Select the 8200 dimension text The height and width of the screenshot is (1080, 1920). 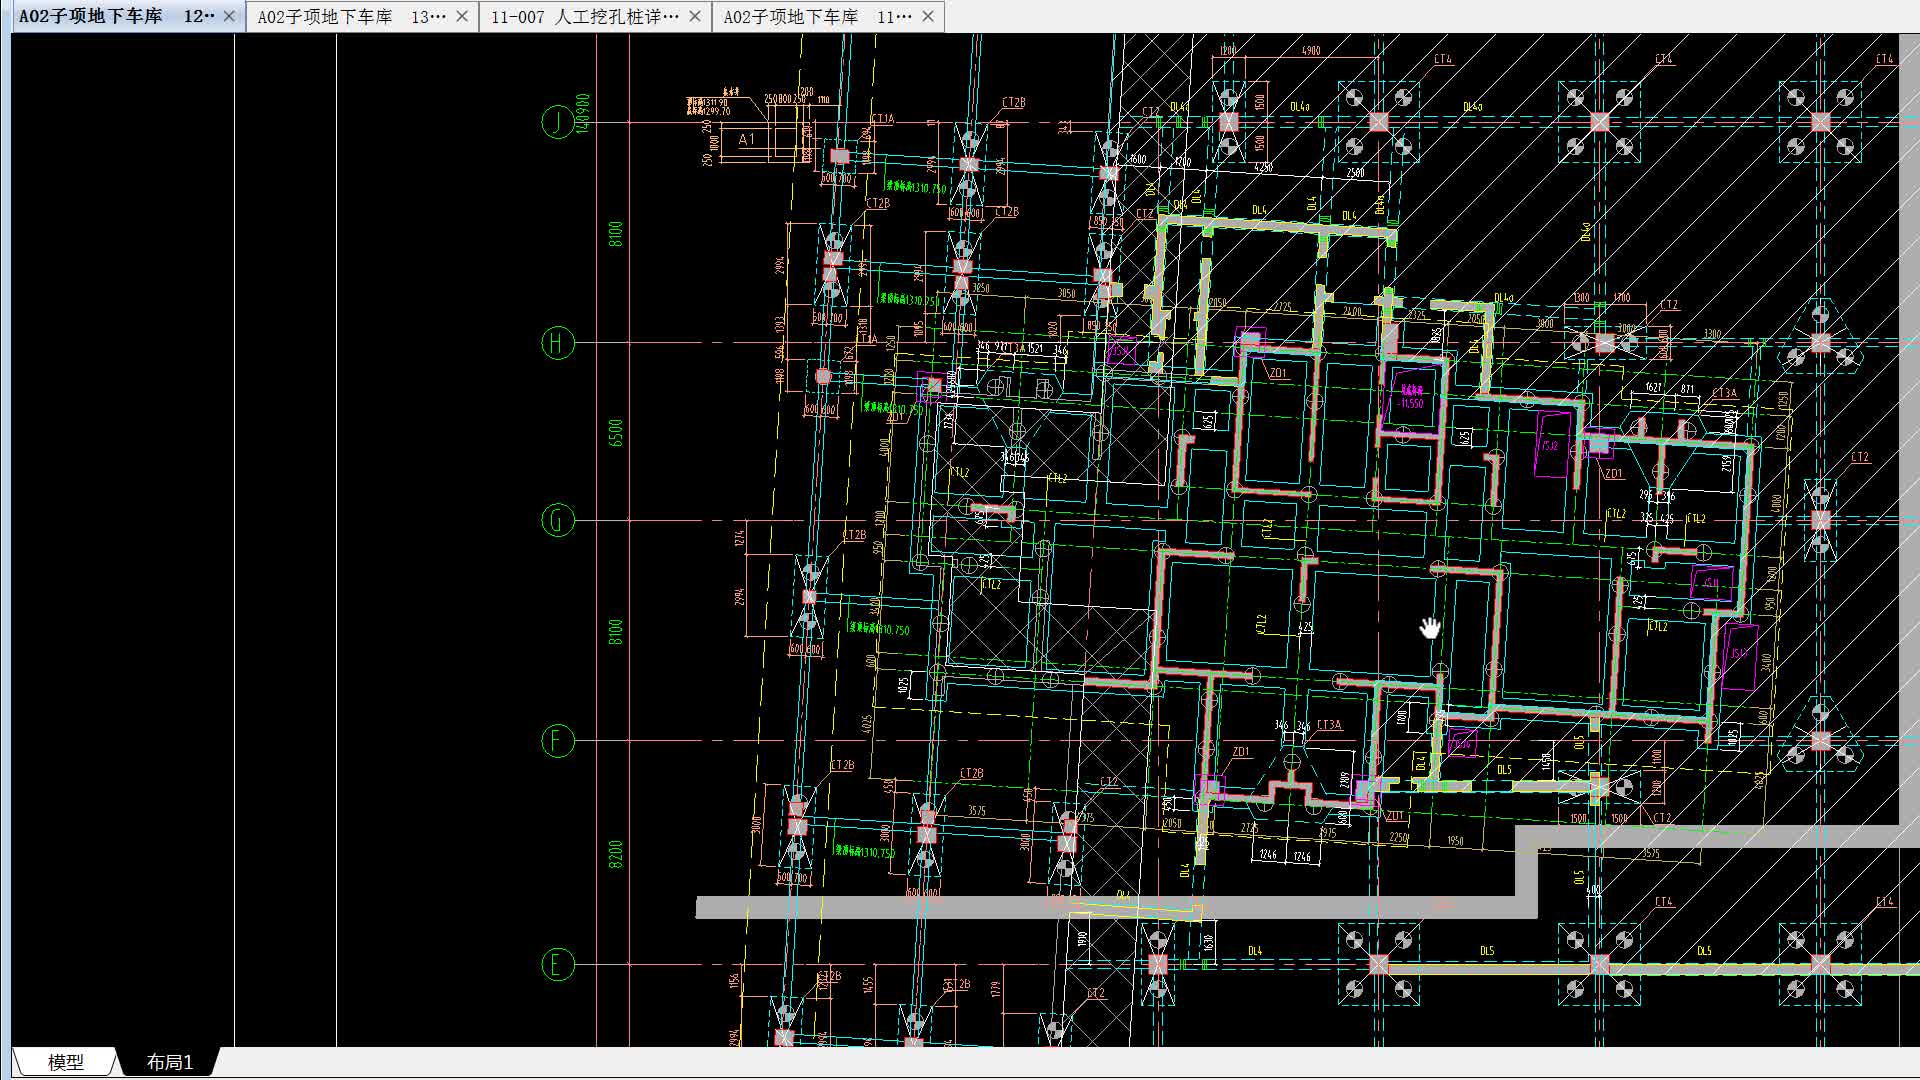click(615, 853)
